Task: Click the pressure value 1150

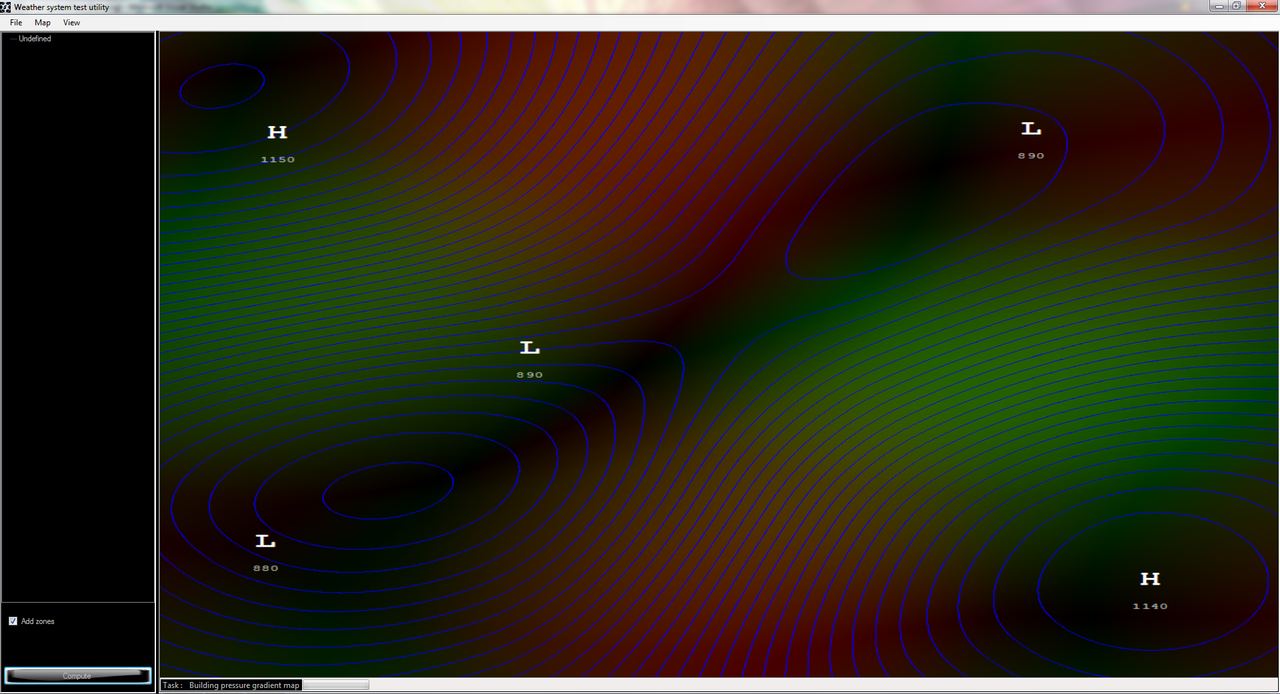Action: click(x=278, y=159)
